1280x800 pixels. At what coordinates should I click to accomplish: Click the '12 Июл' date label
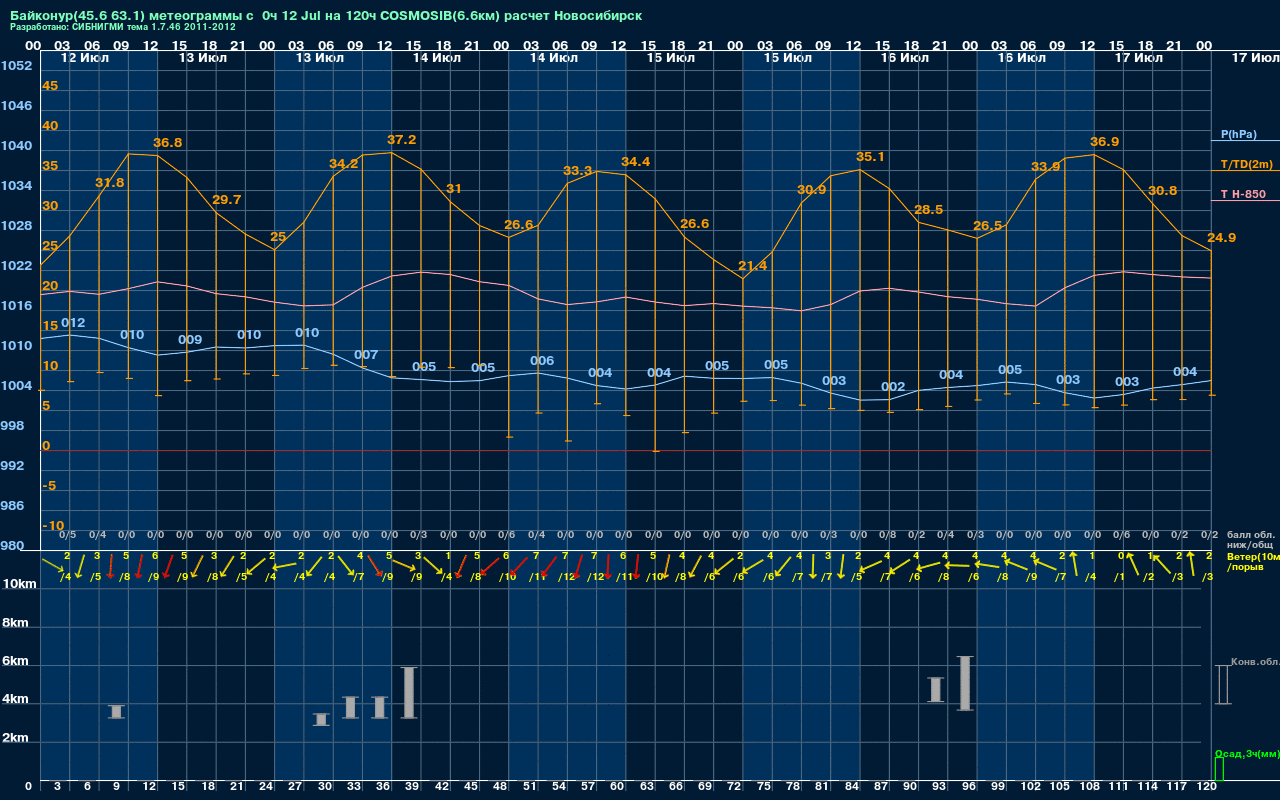tap(84, 58)
